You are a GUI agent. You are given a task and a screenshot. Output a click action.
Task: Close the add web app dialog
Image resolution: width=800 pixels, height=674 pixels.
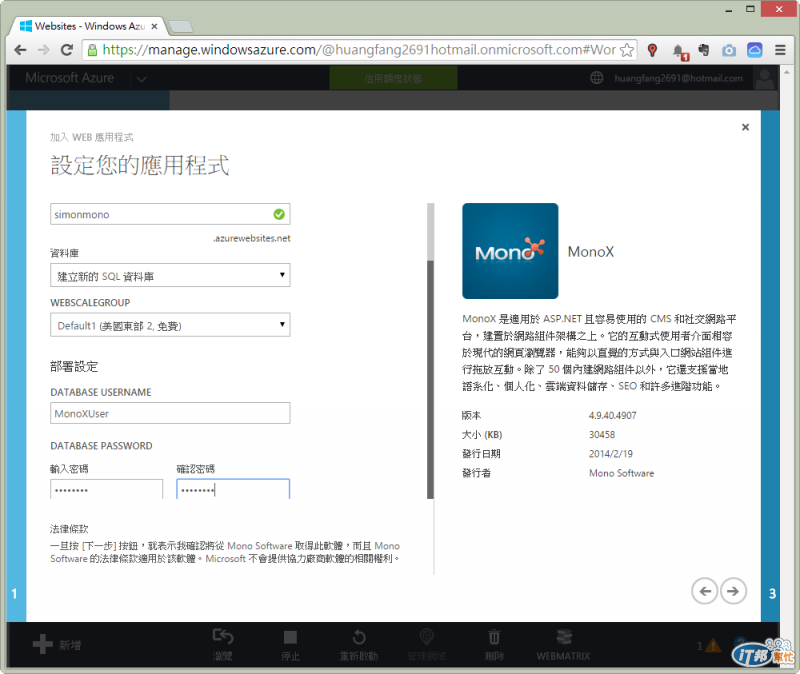(745, 127)
